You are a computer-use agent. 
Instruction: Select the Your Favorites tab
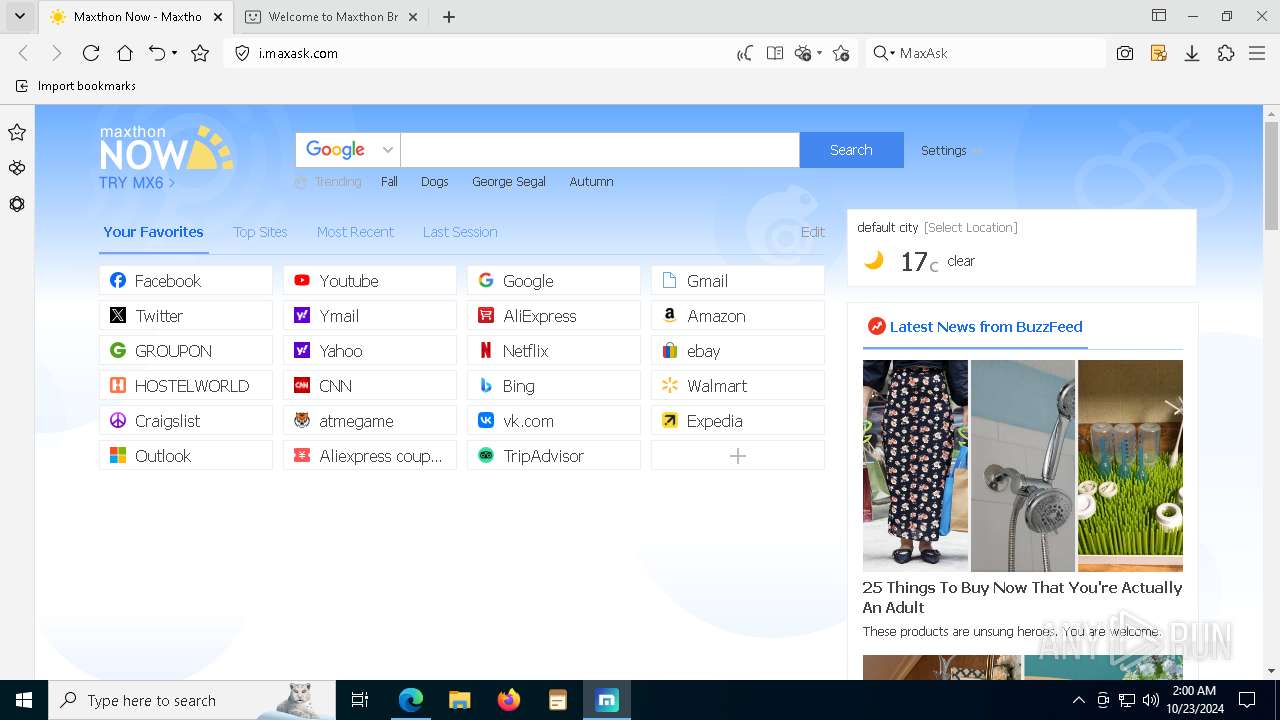[153, 232]
